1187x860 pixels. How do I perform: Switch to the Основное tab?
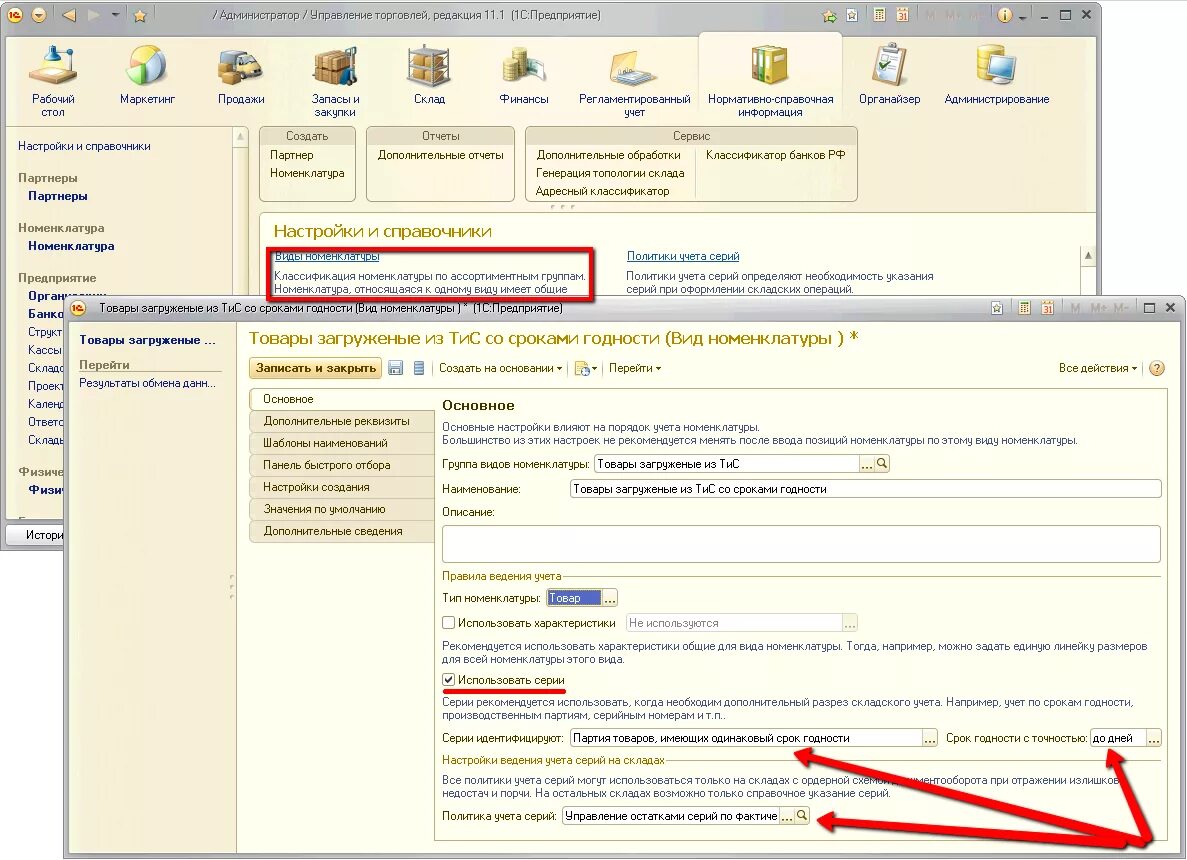coord(341,399)
